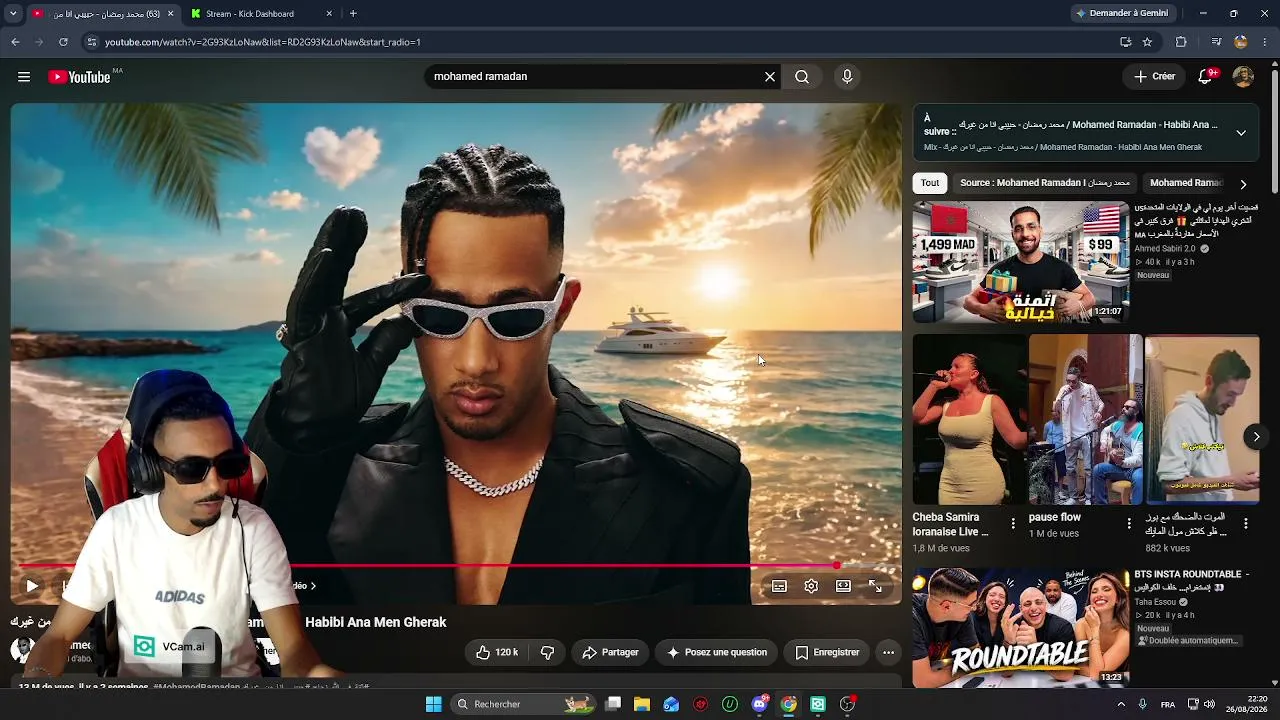
Task: Select the Source : Mohamed Ramadan chip
Action: (x=1045, y=183)
